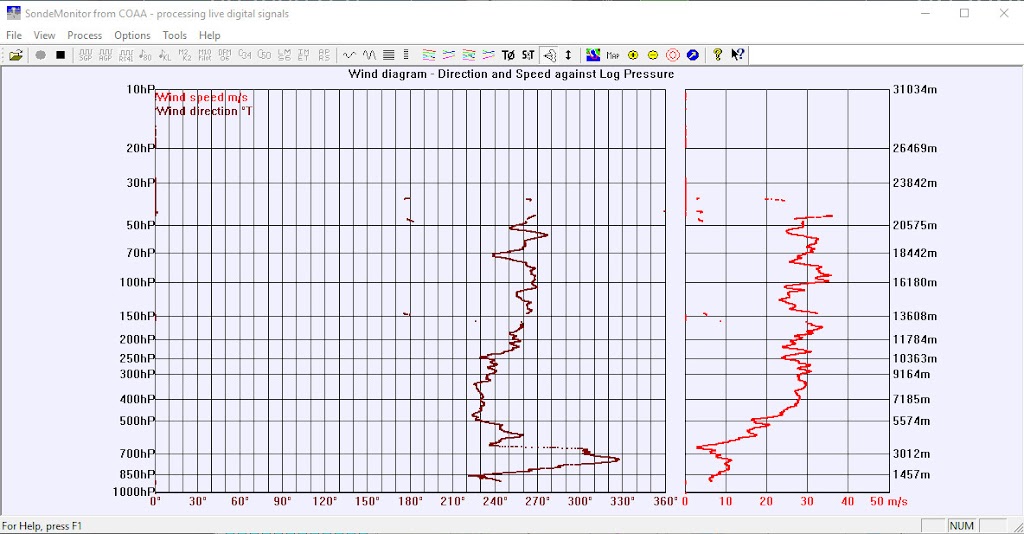Click the yellow question mark help icon
Viewport: 1024px width, 534px height.
[717, 55]
